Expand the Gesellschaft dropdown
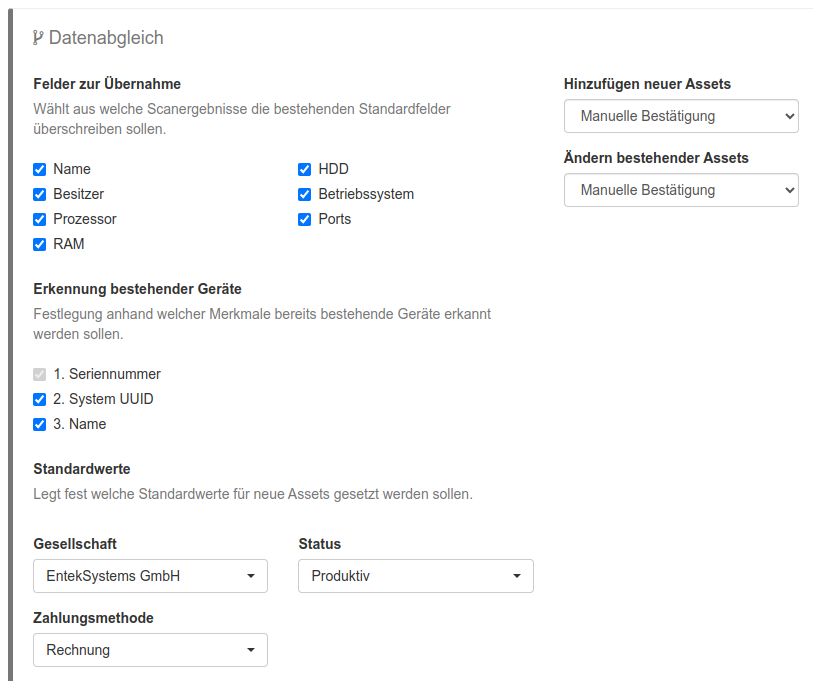 tap(150, 576)
